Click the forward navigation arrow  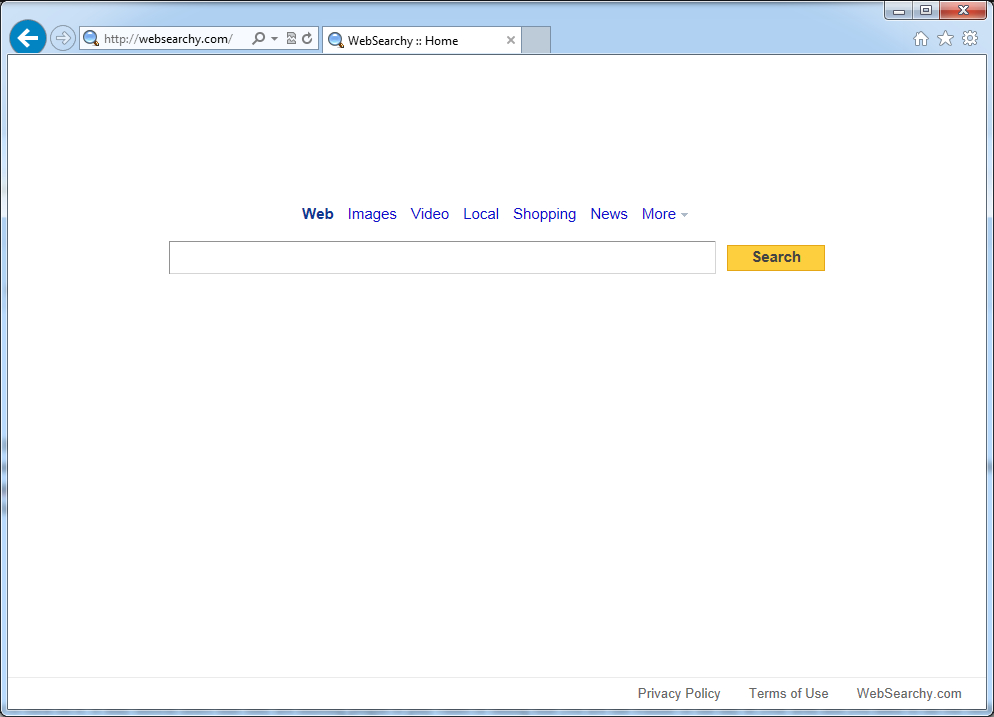click(x=62, y=39)
